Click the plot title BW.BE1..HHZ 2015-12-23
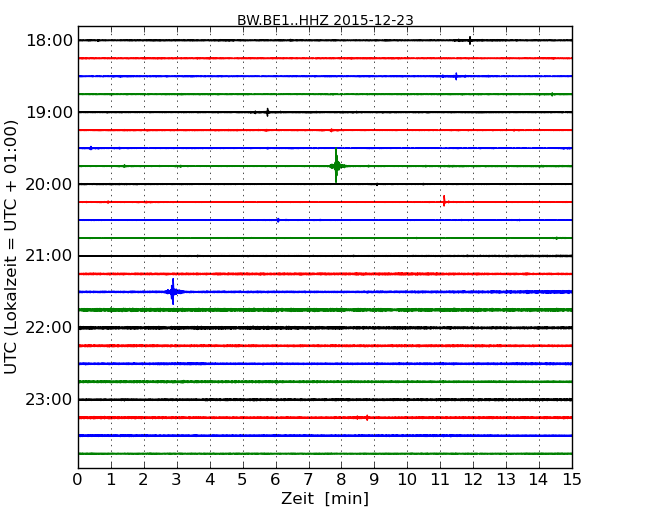 pos(325,20)
